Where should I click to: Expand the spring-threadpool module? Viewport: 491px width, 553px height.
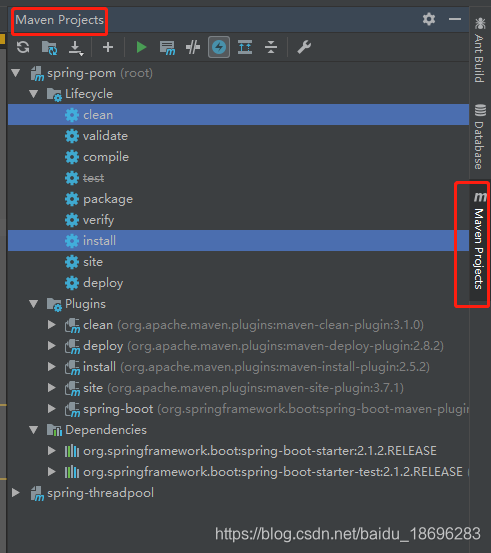point(16,493)
